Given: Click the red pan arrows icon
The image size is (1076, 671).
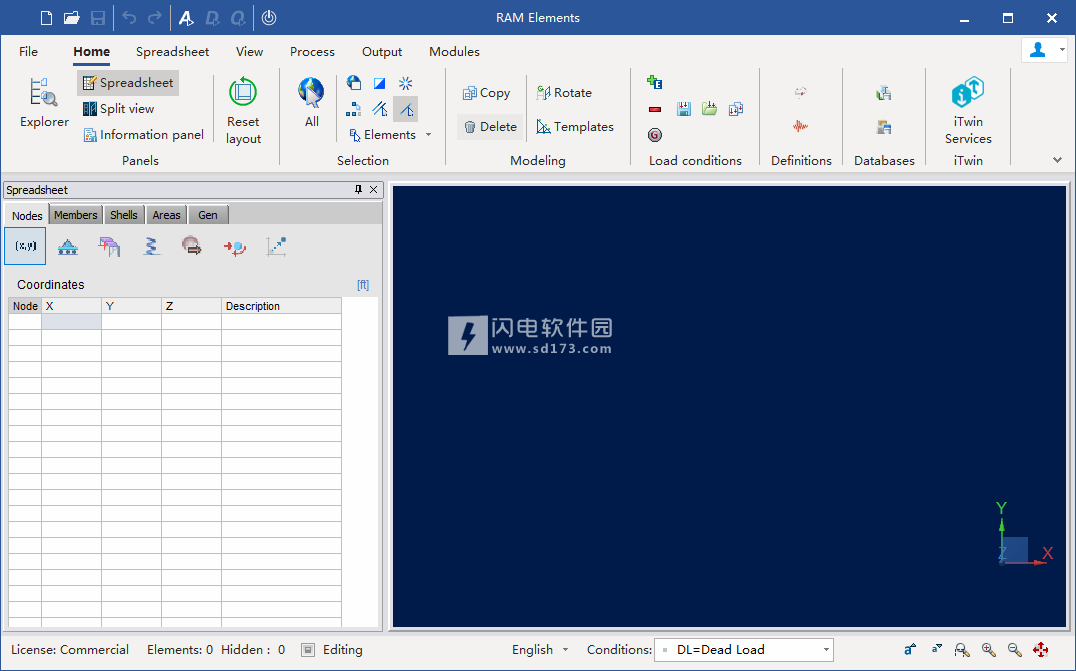Looking at the screenshot, I should coord(1040,650).
